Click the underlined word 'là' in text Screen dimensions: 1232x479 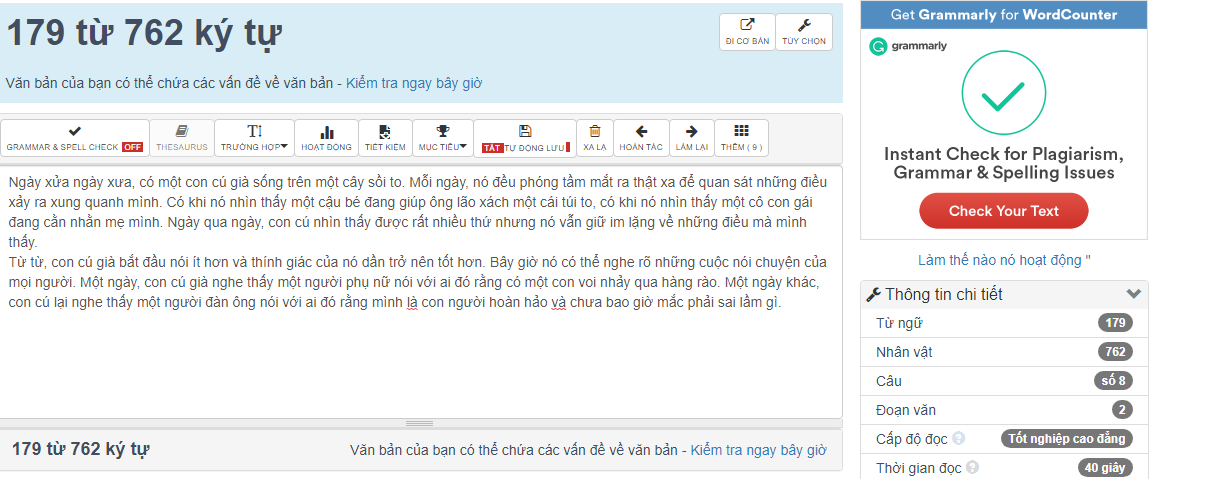click(x=410, y=303)
